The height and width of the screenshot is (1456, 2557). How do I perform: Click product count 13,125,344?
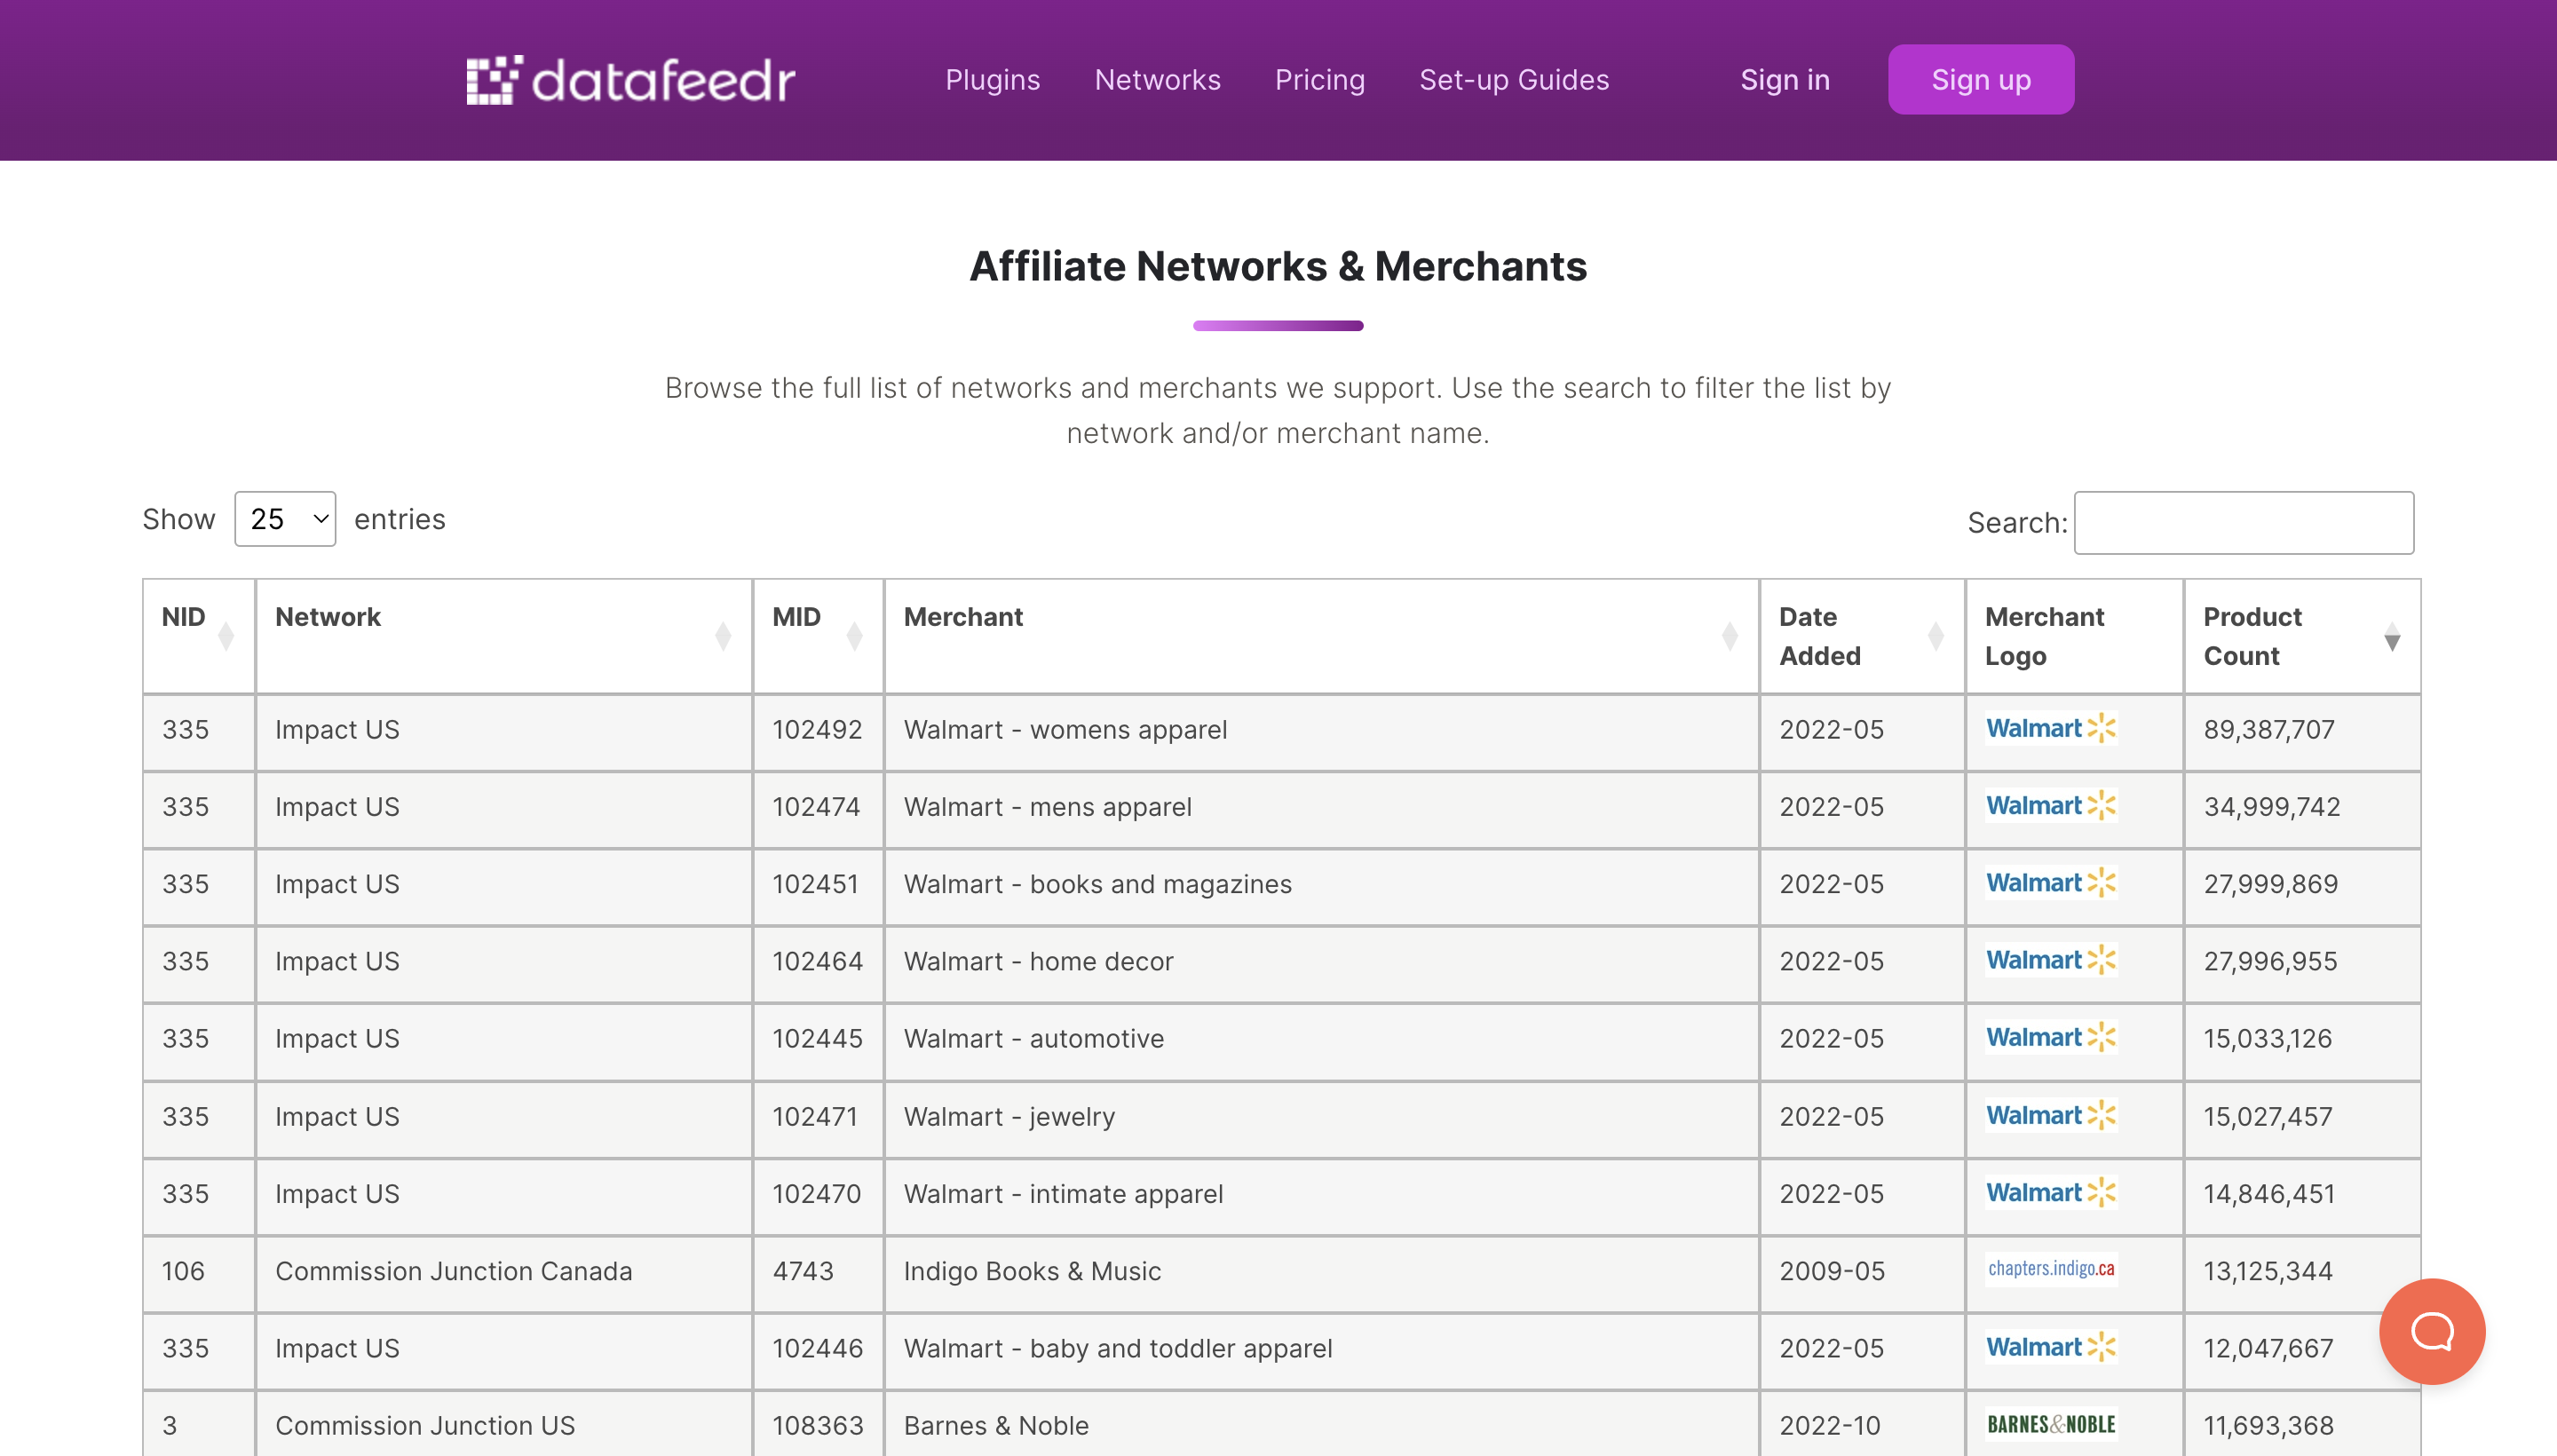click(2268, 1271)
